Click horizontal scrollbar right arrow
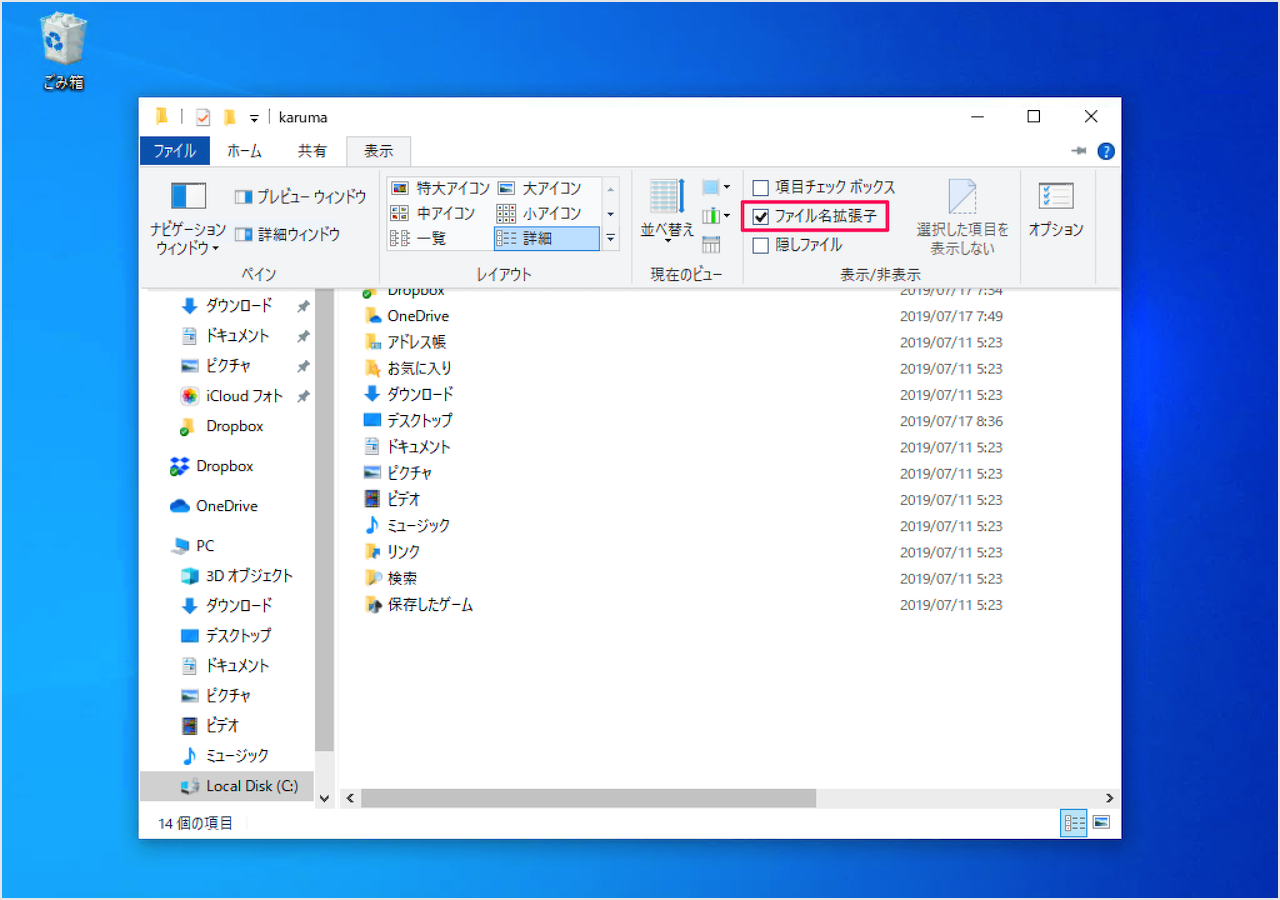1280x900 pixels. point(1110,798)
